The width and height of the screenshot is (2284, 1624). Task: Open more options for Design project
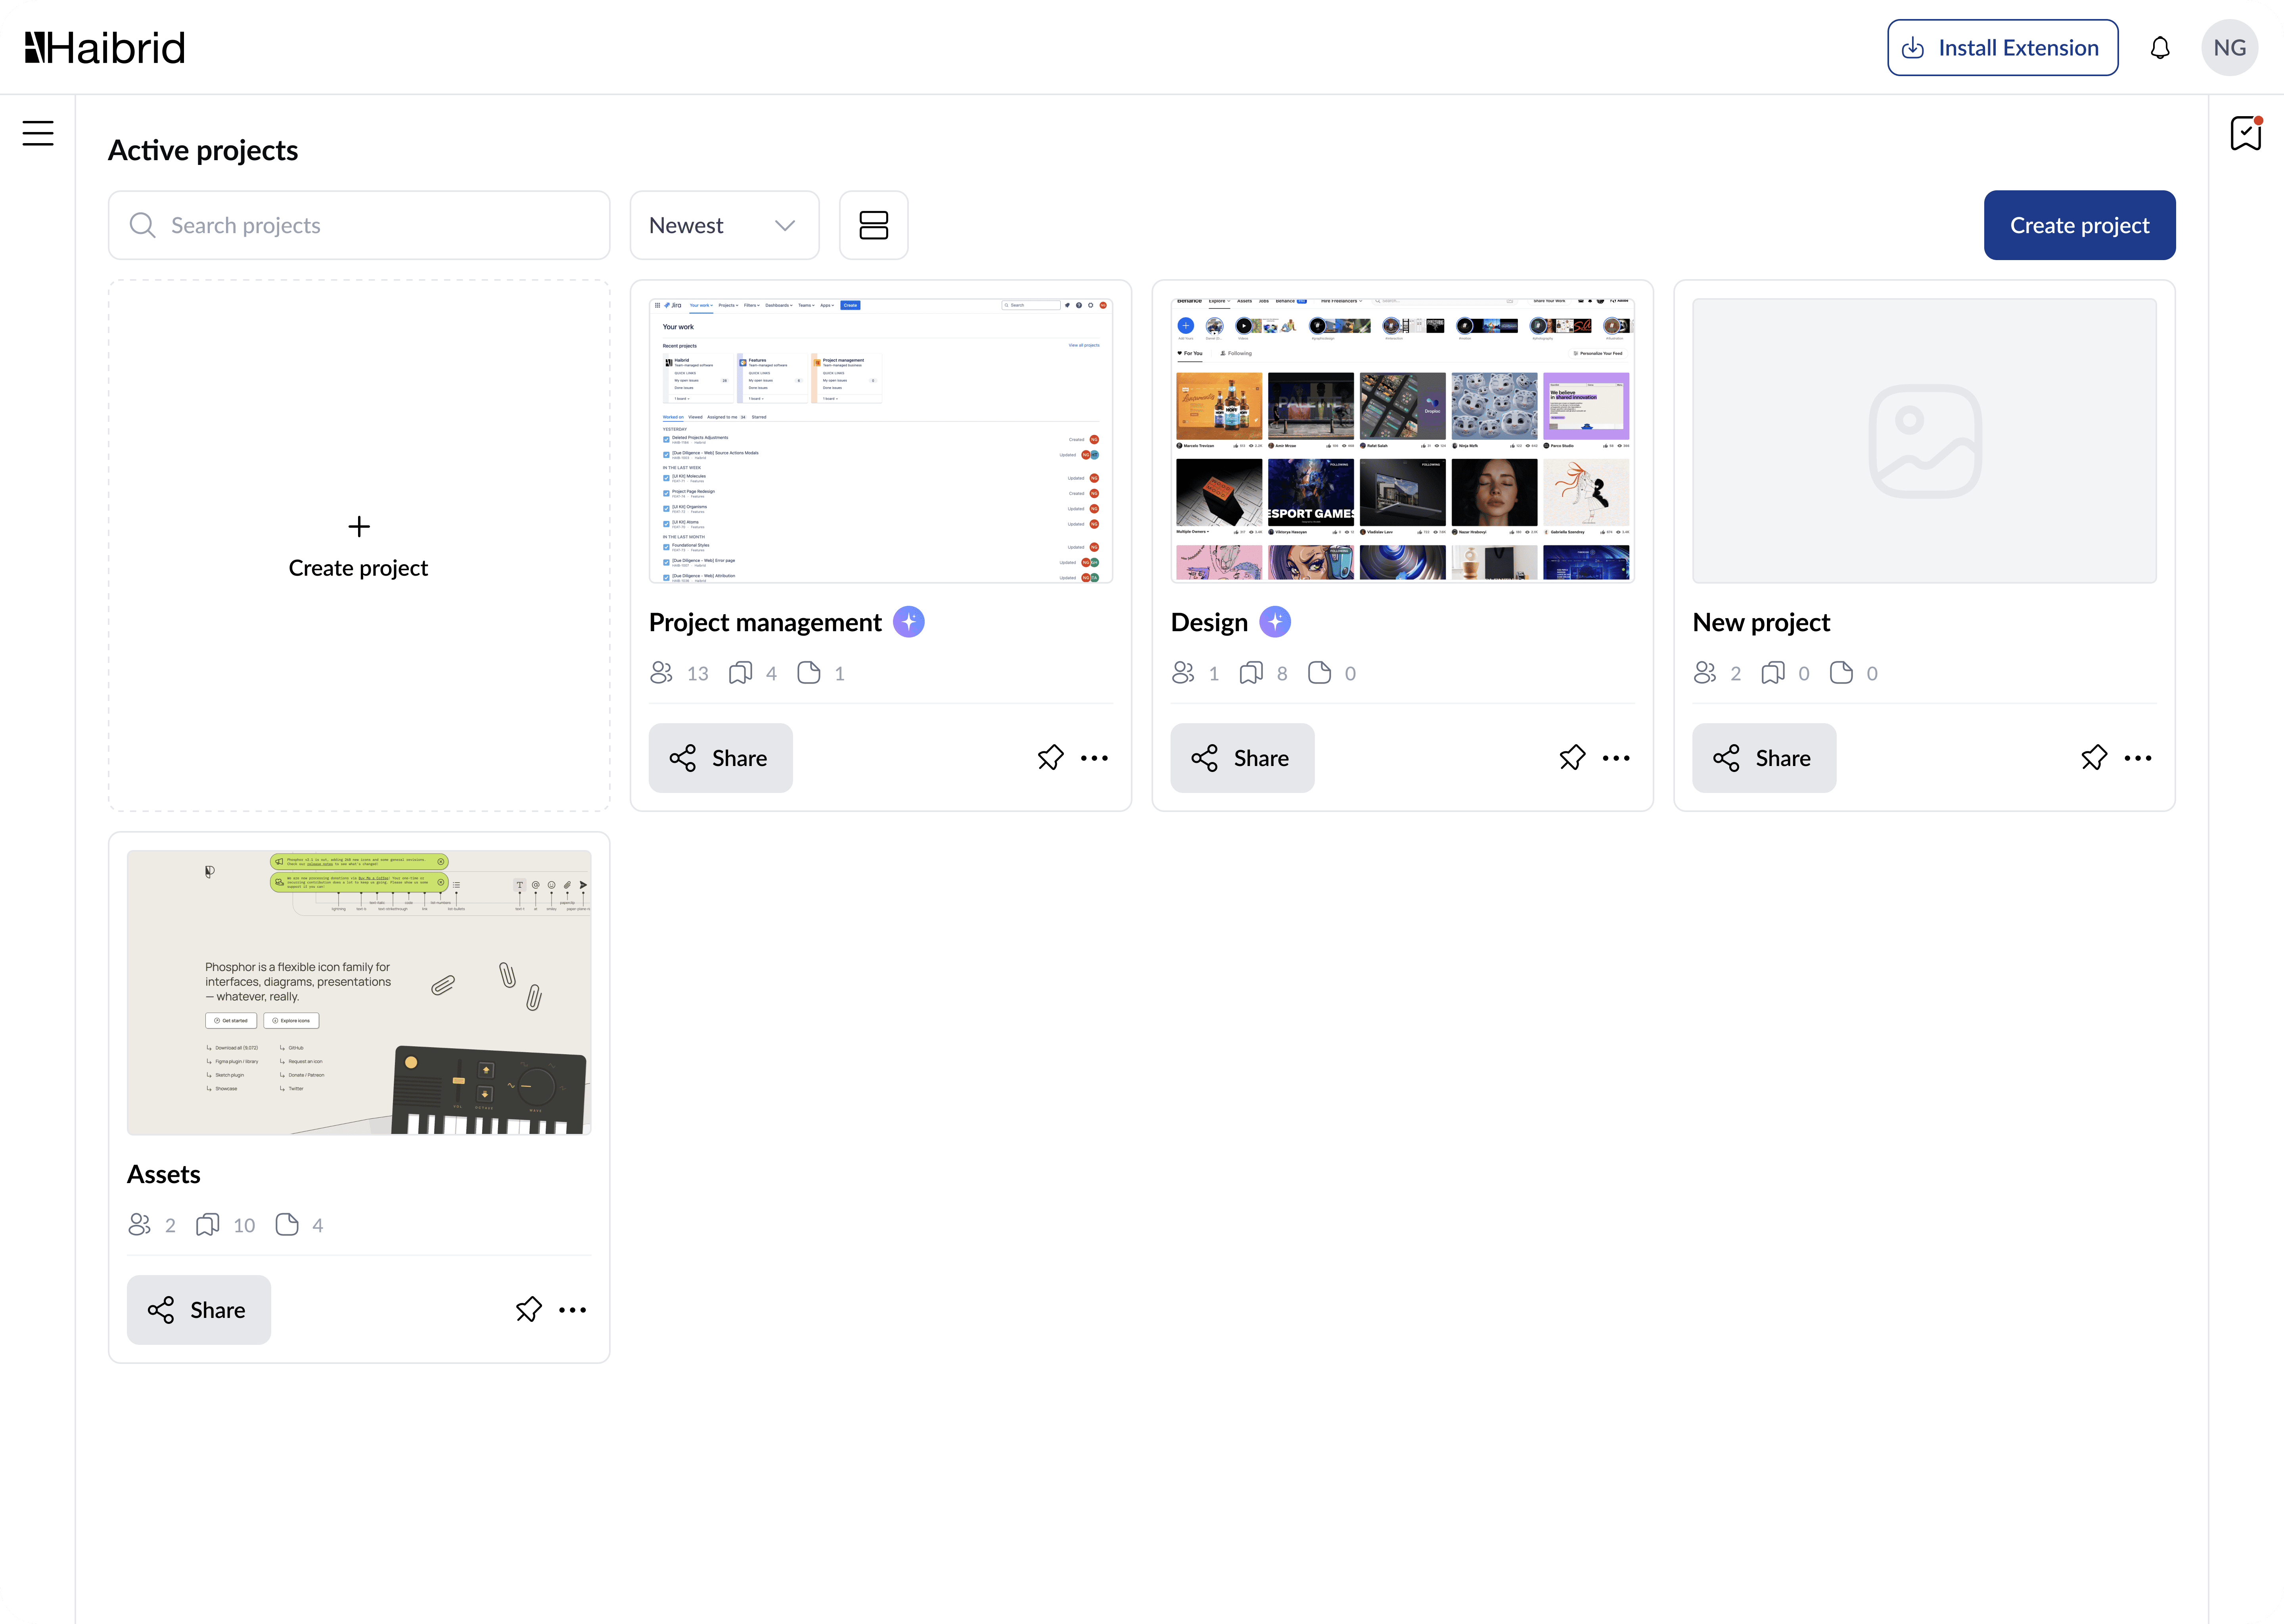(x=1616, y=758)
